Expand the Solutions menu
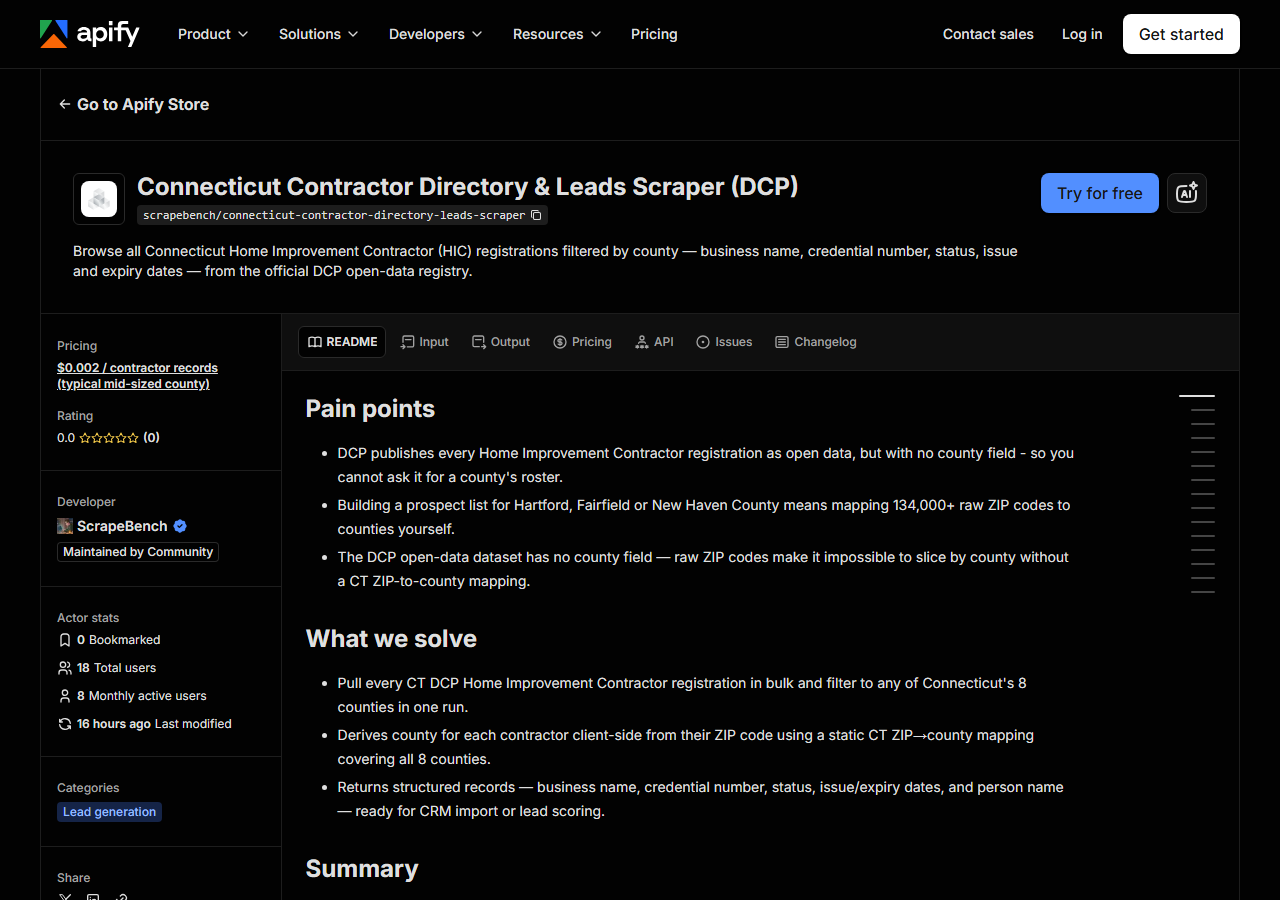 tap(318, 34)
